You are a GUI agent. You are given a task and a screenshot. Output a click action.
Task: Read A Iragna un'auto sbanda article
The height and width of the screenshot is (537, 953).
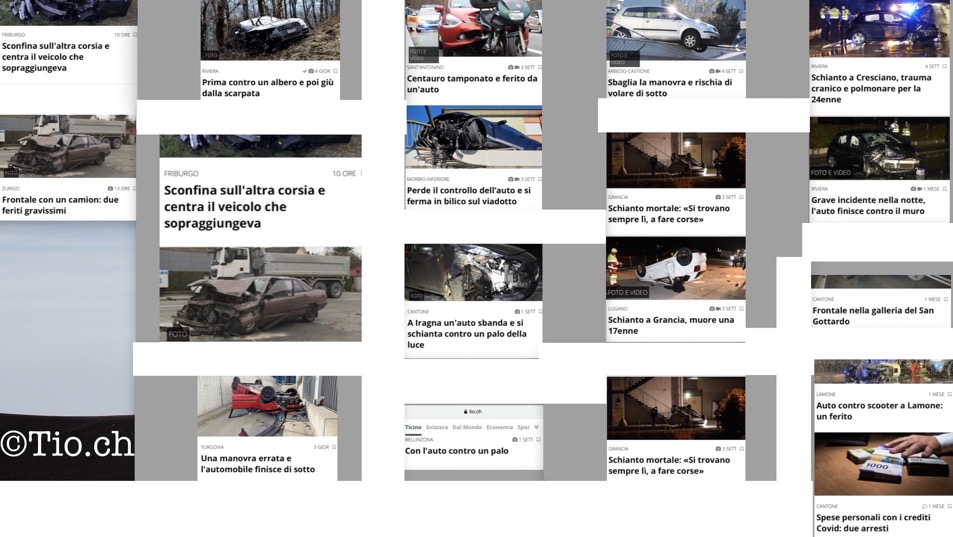(x=466, y=334)
